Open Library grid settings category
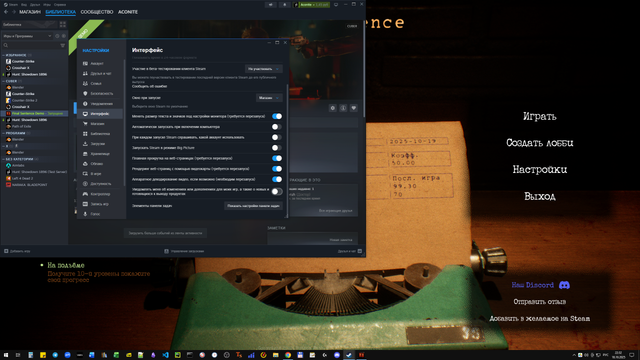The width and height of the screenshot is (640, 360). (x=85, y=133)
